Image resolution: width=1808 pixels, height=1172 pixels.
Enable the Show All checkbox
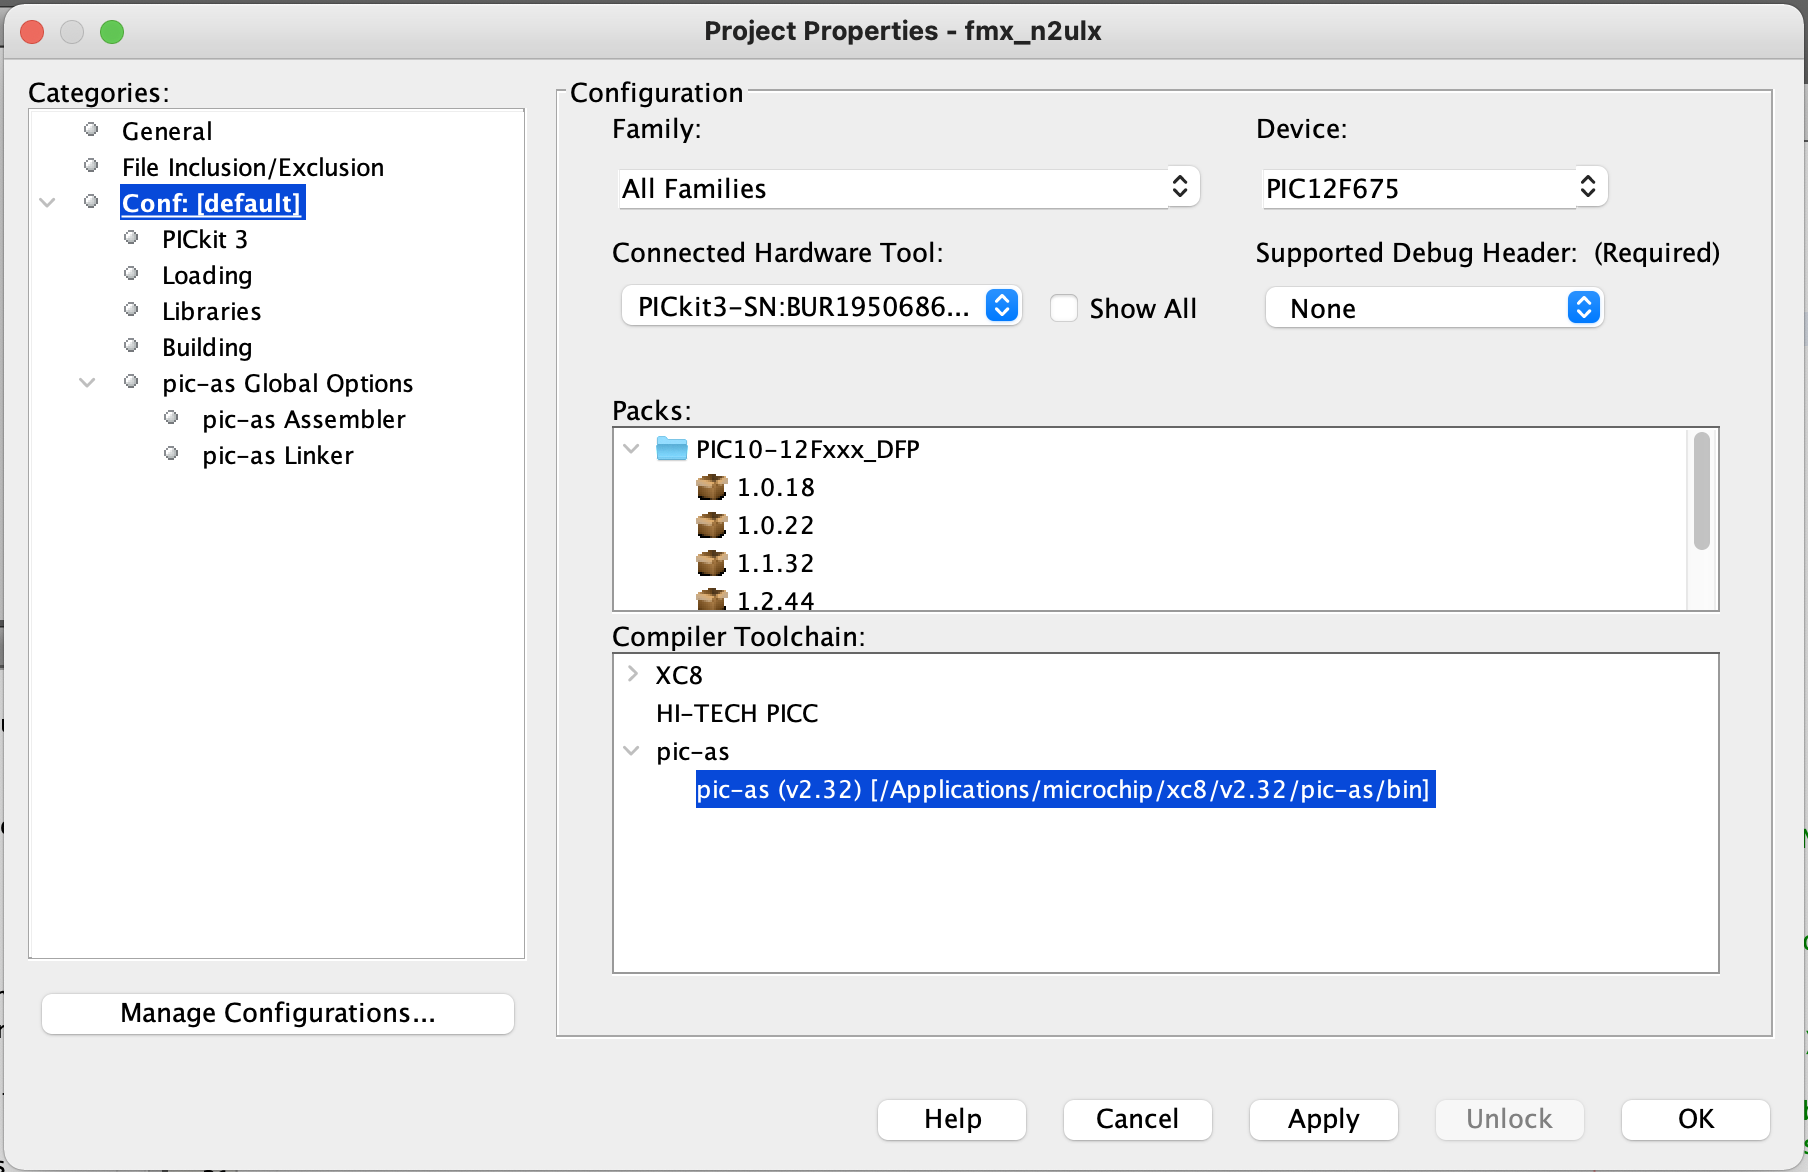point(1064,308)
